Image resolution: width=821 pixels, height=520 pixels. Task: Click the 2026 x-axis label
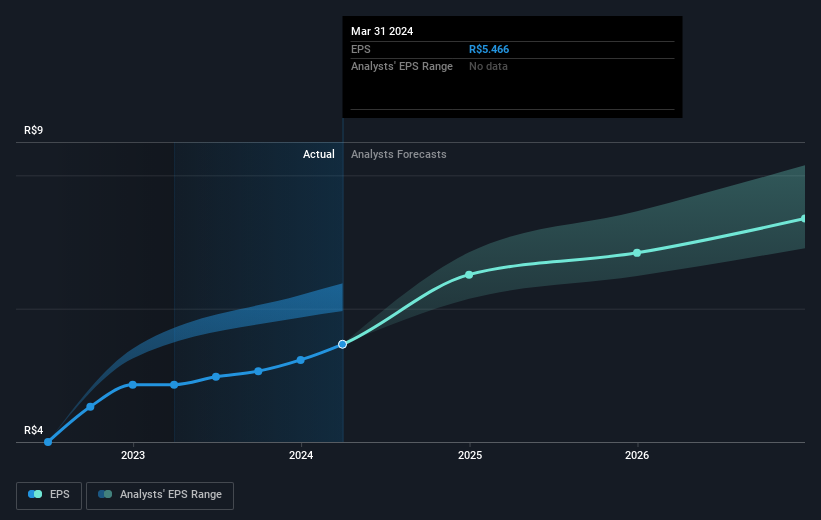point(637,455)
